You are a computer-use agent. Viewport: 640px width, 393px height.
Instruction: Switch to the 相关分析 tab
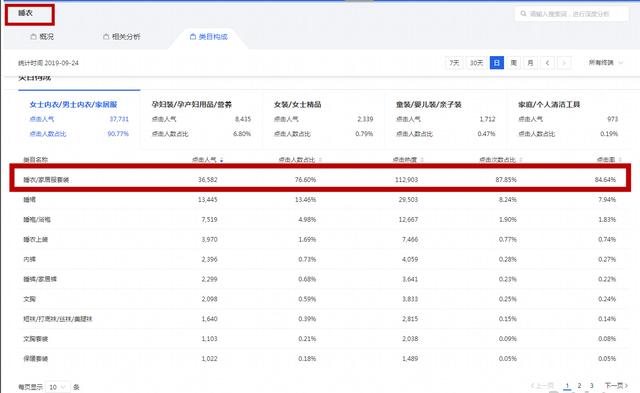[x=122, y=37]
